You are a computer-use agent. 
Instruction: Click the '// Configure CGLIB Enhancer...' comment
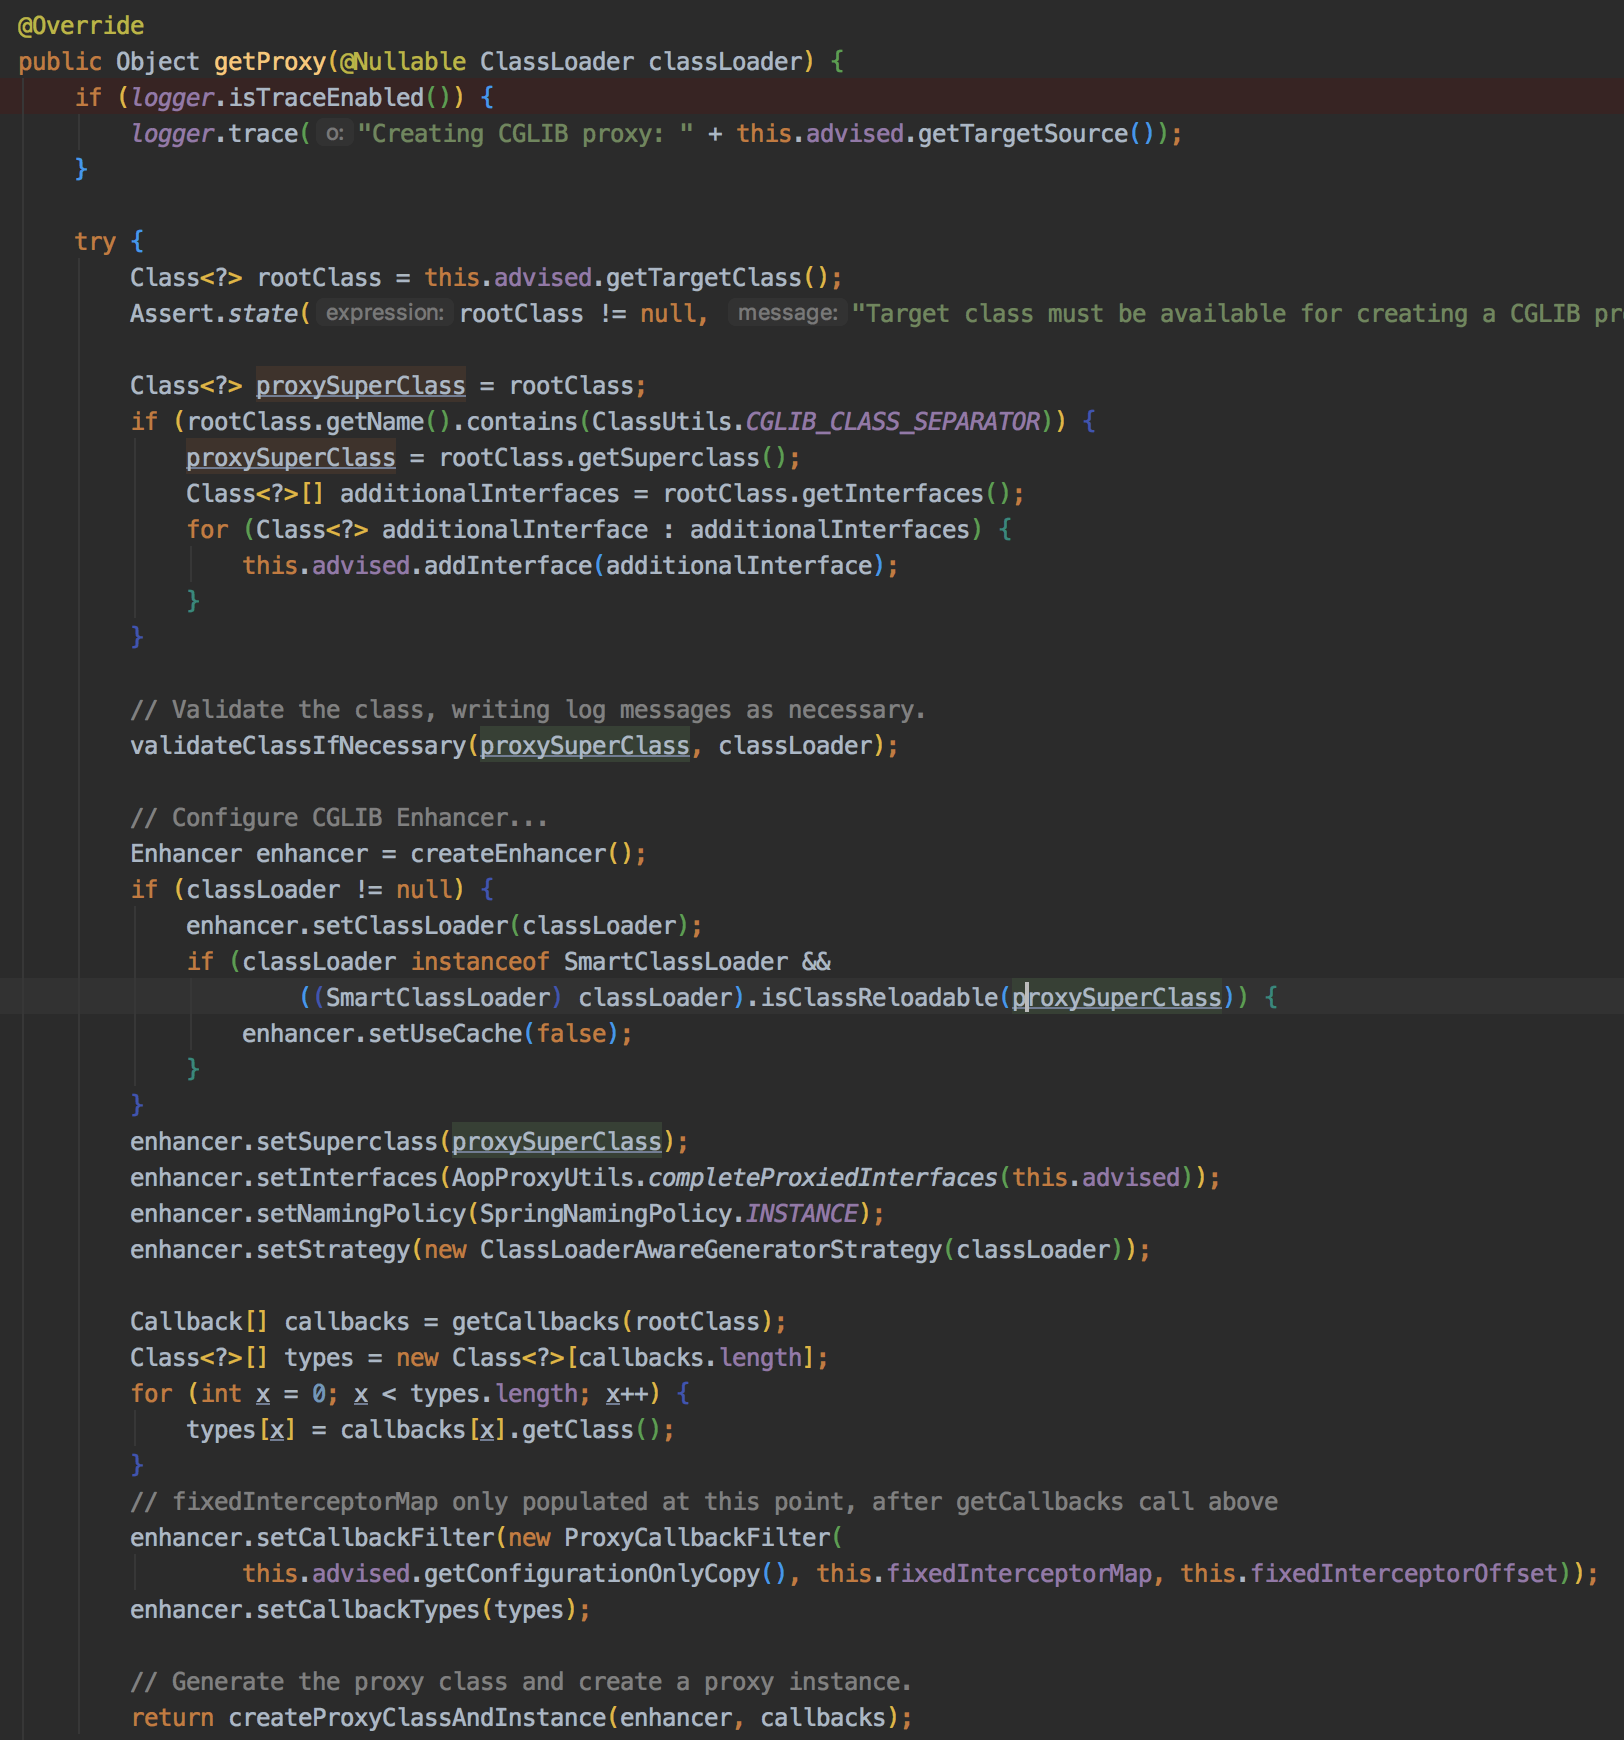339,817
